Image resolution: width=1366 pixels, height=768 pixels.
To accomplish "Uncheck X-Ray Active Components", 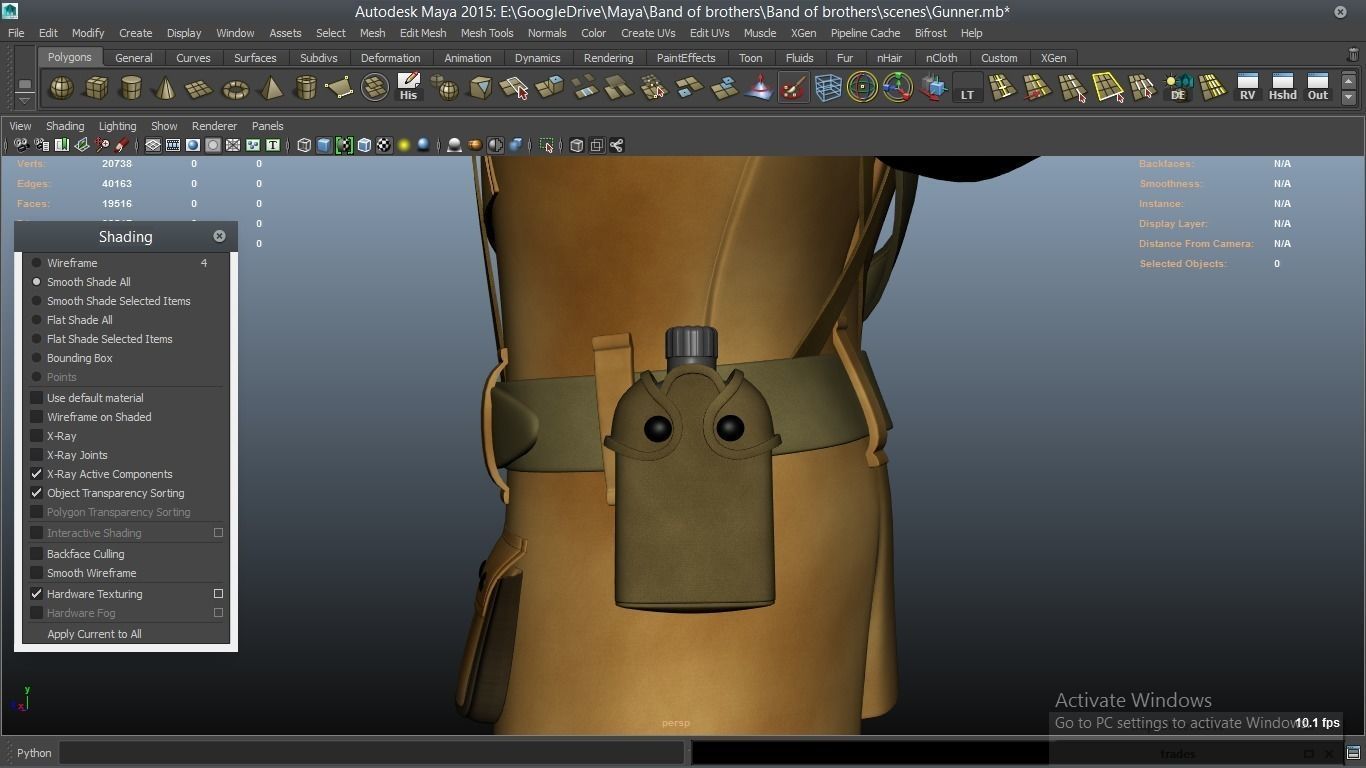I will pos(37,474).
